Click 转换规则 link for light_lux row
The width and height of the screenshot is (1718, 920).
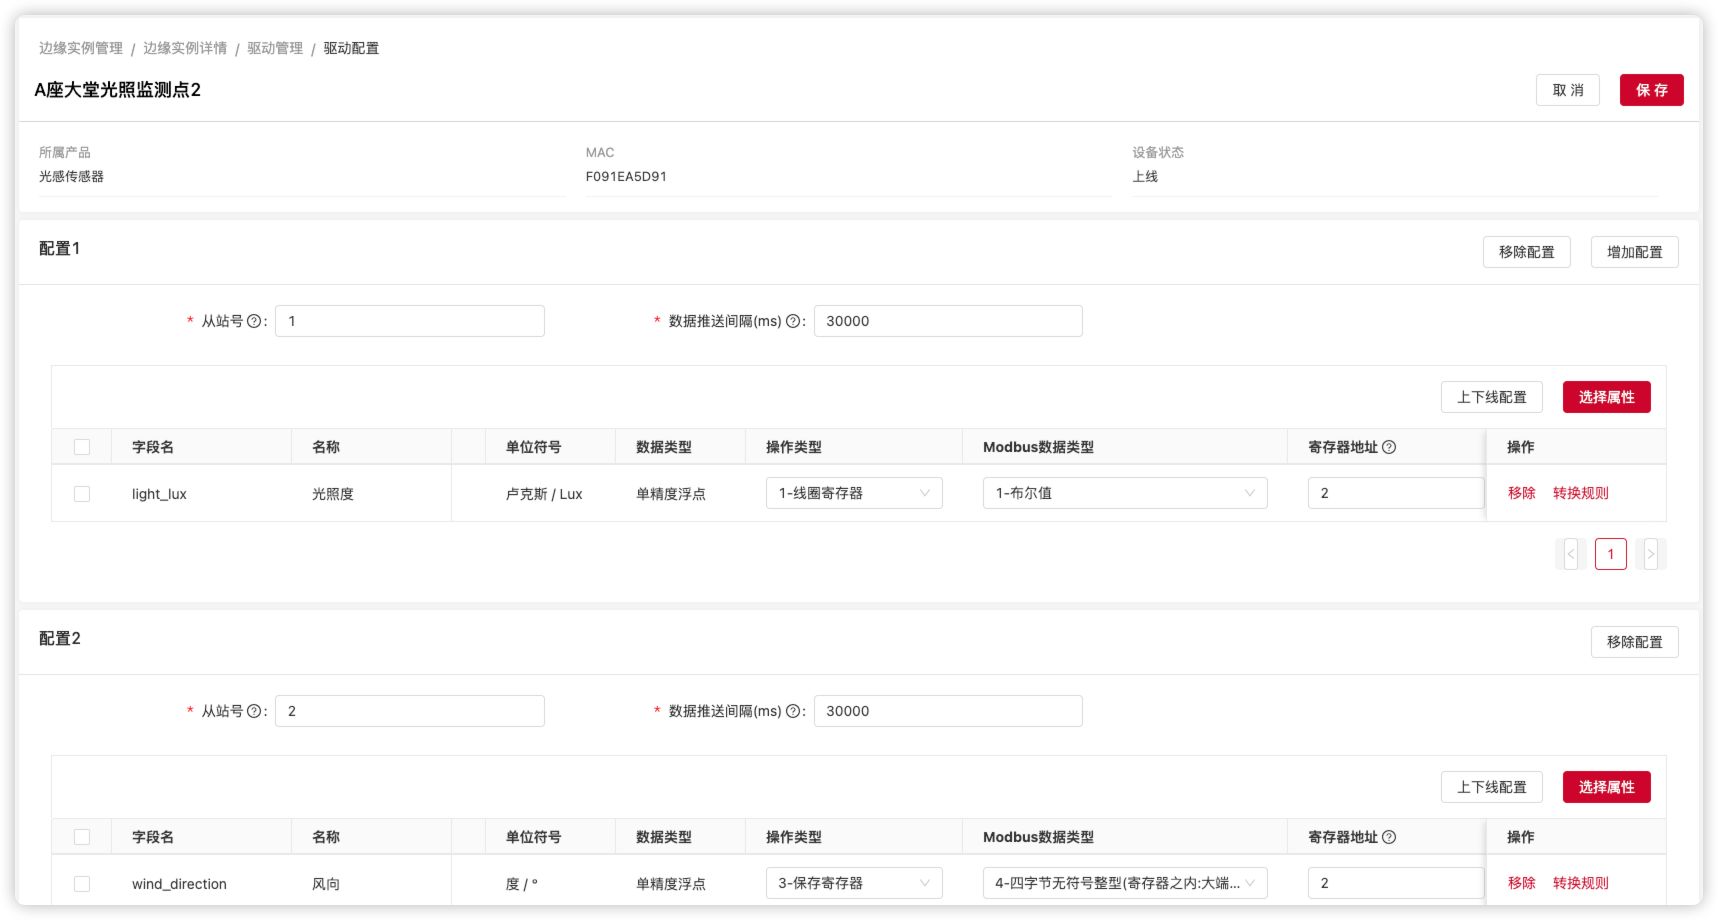tap(1580, 493)
